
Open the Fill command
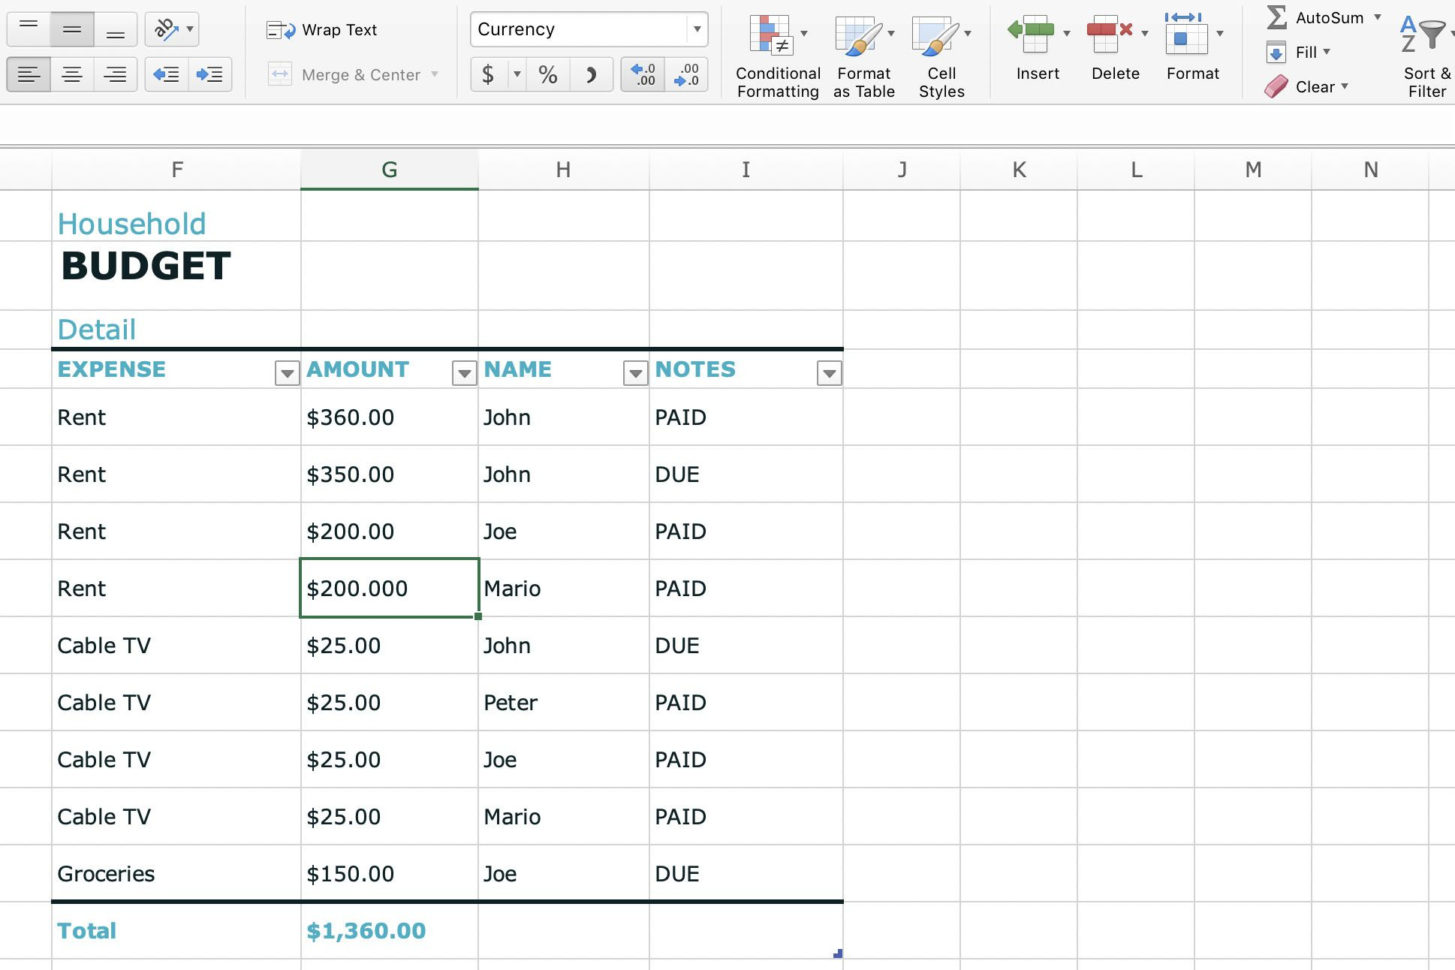tap(1299, 52)
